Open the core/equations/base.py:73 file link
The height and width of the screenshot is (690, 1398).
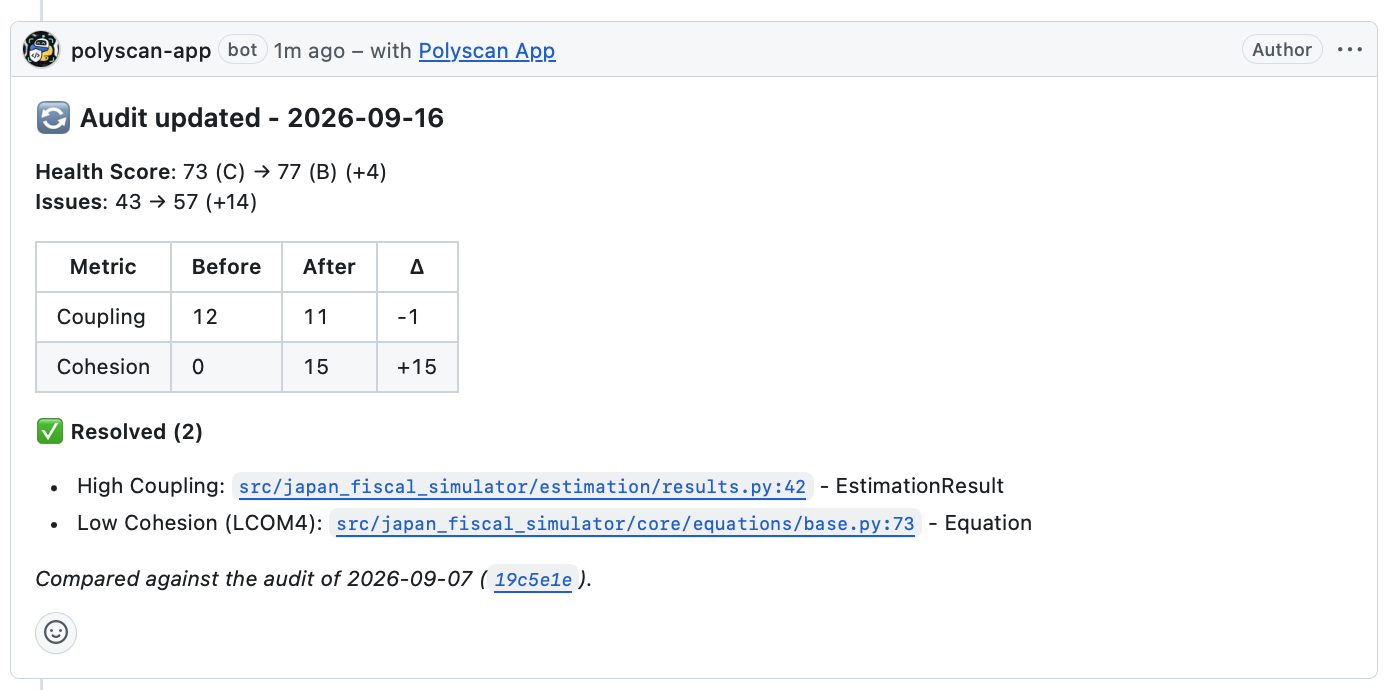click(x=625, y=524)
